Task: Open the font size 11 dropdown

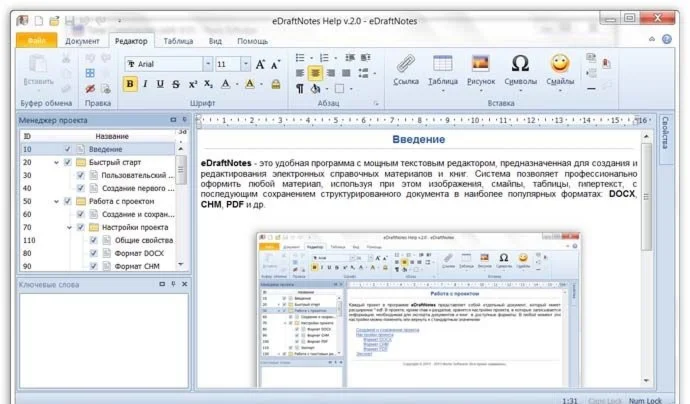Action: [246, 64]
